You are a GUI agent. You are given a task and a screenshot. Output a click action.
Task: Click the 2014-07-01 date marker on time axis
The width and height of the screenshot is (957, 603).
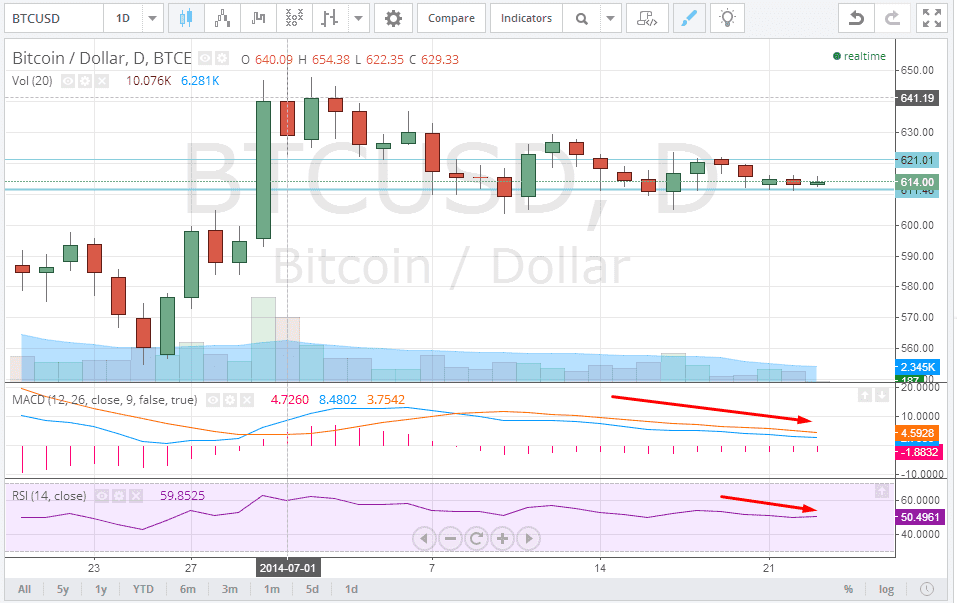click(287, 568)
